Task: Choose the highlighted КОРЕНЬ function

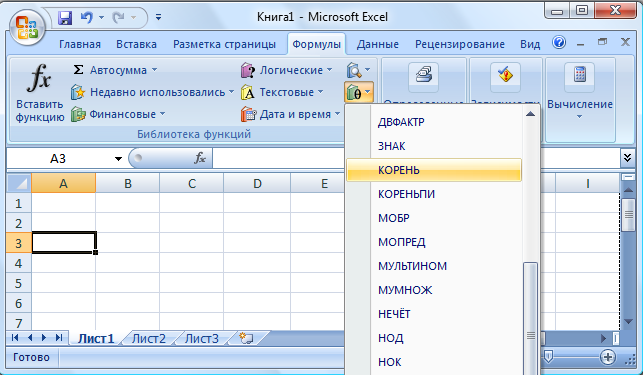Action: point(434,170)
